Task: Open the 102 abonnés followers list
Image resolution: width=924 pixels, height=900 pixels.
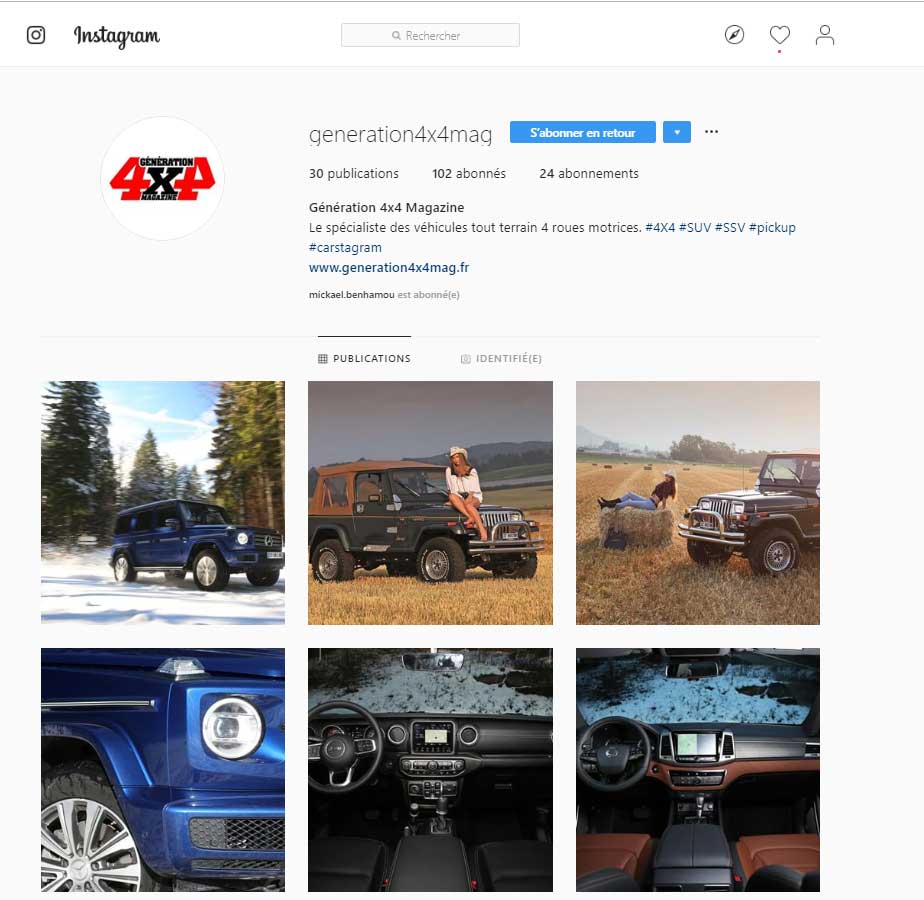Action: point(468,173)
